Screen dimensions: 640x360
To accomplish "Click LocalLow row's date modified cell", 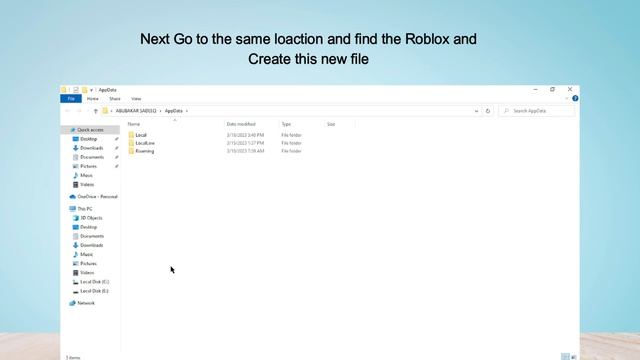I will tap(245, 143).
